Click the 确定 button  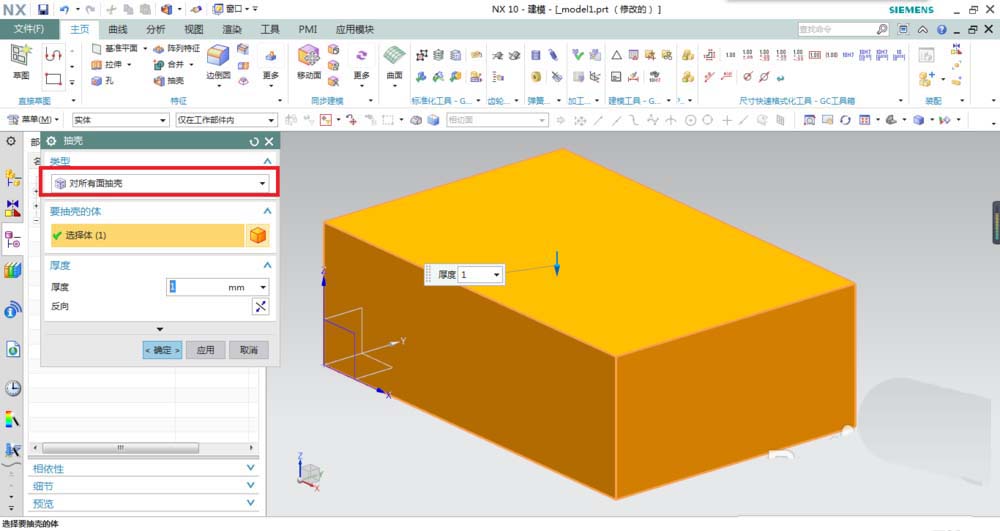(x=162, y=350)
